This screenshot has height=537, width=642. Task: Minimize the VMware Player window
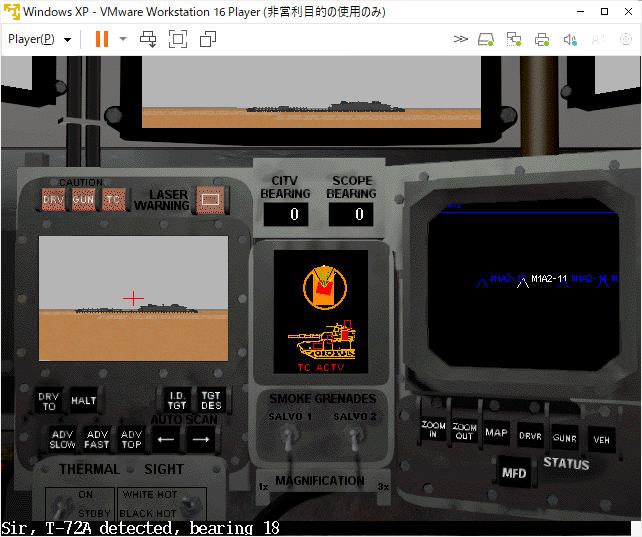pos(581,11)
